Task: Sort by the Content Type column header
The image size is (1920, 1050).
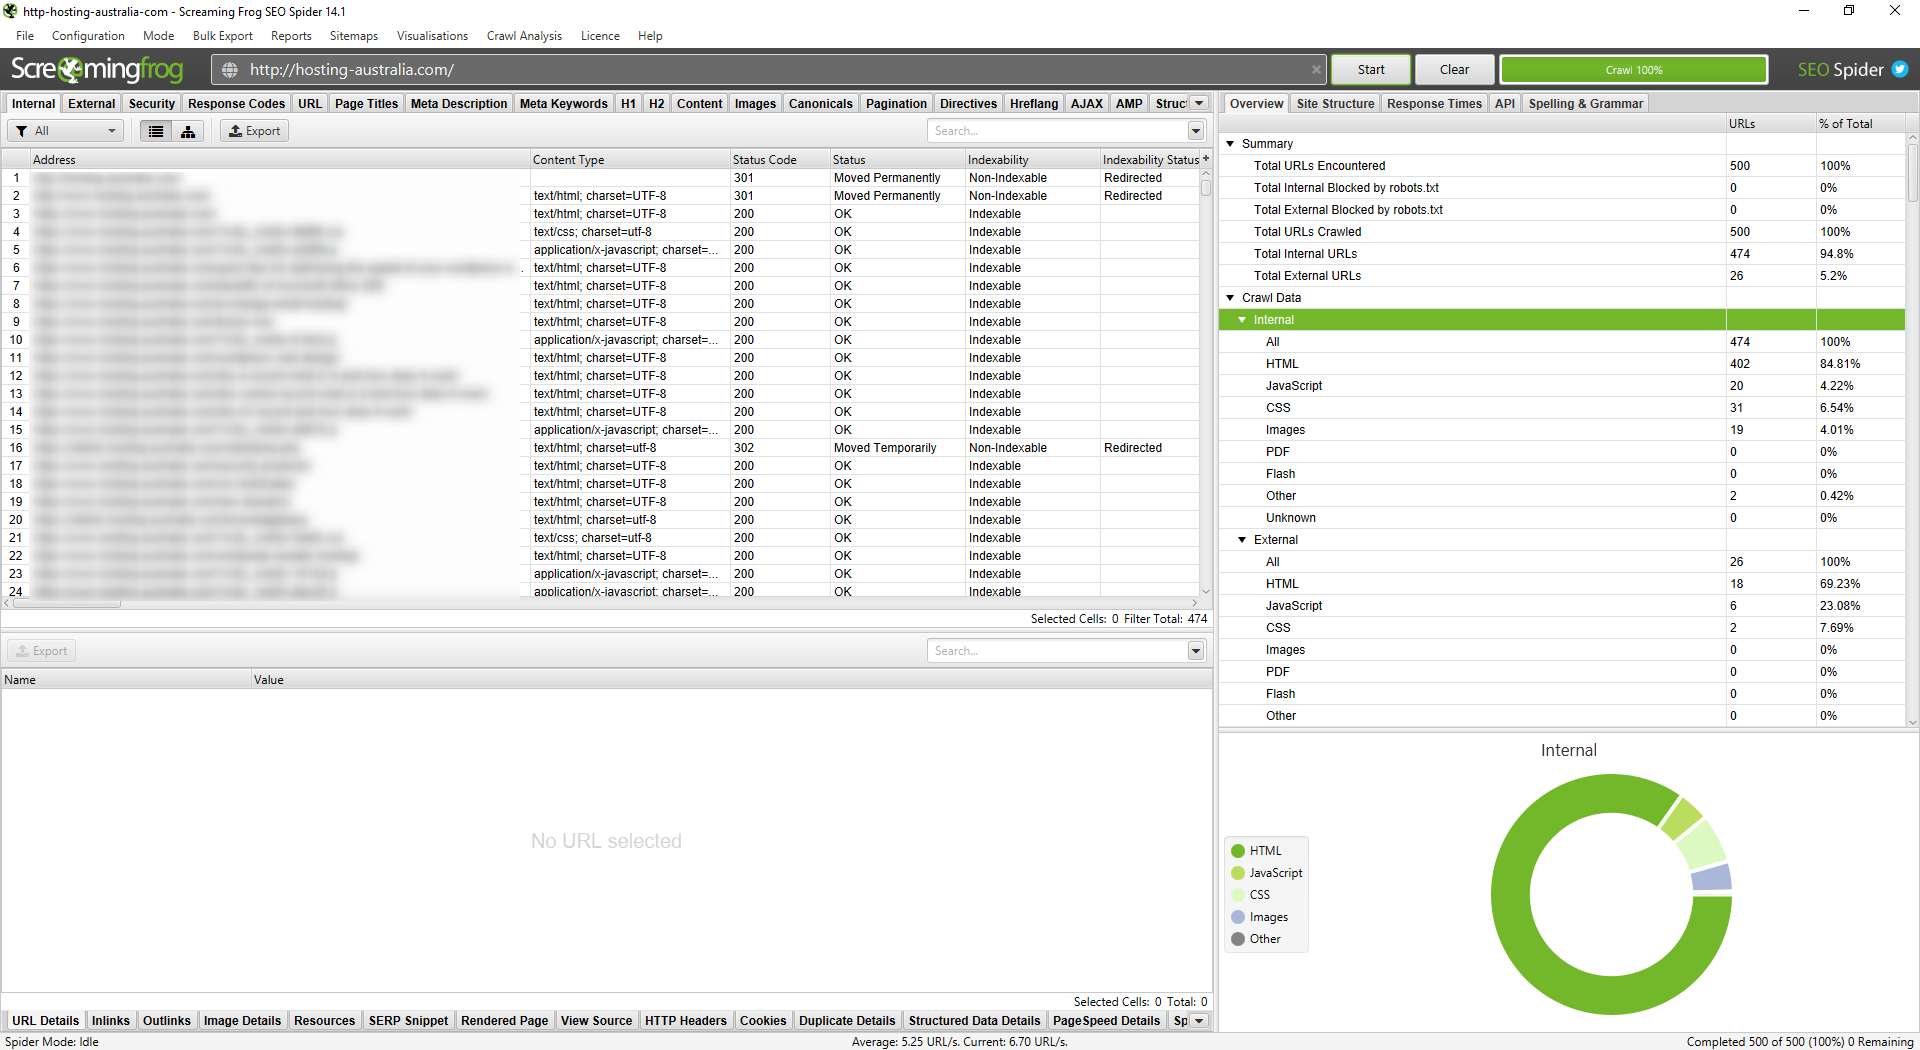Action: tap(630, 160)
